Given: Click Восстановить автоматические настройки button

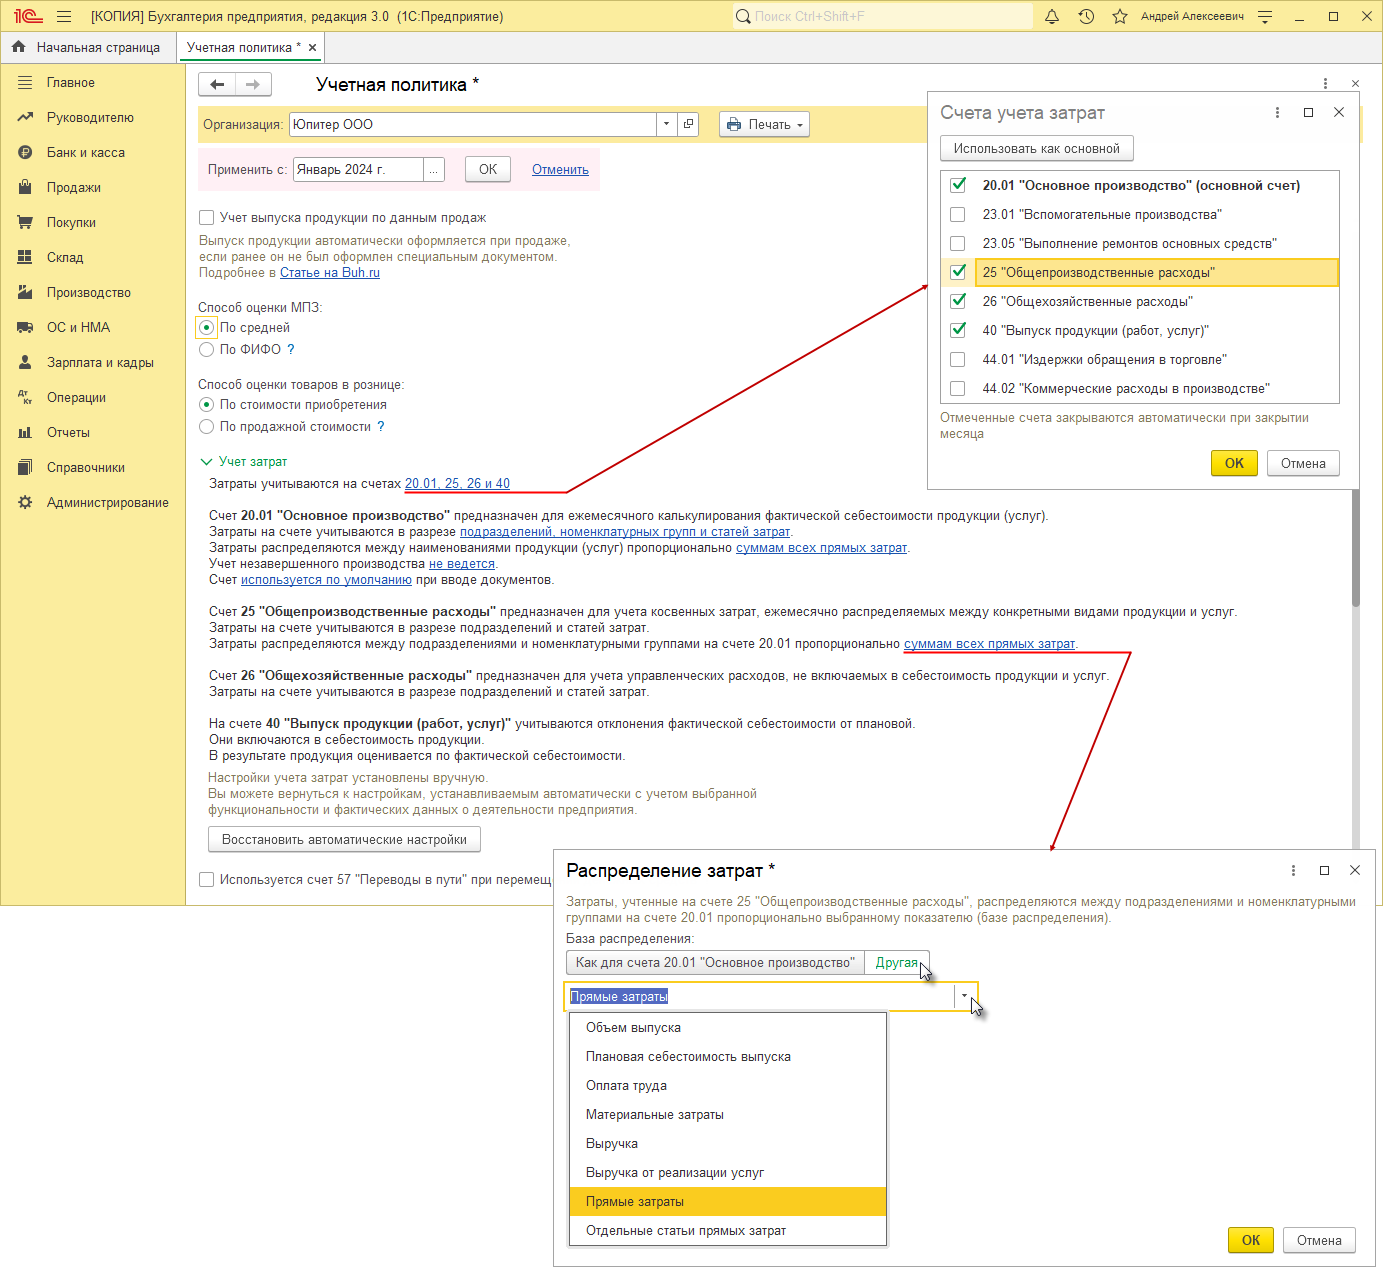Looking at the screenshot, I should [x=344, y=839].
